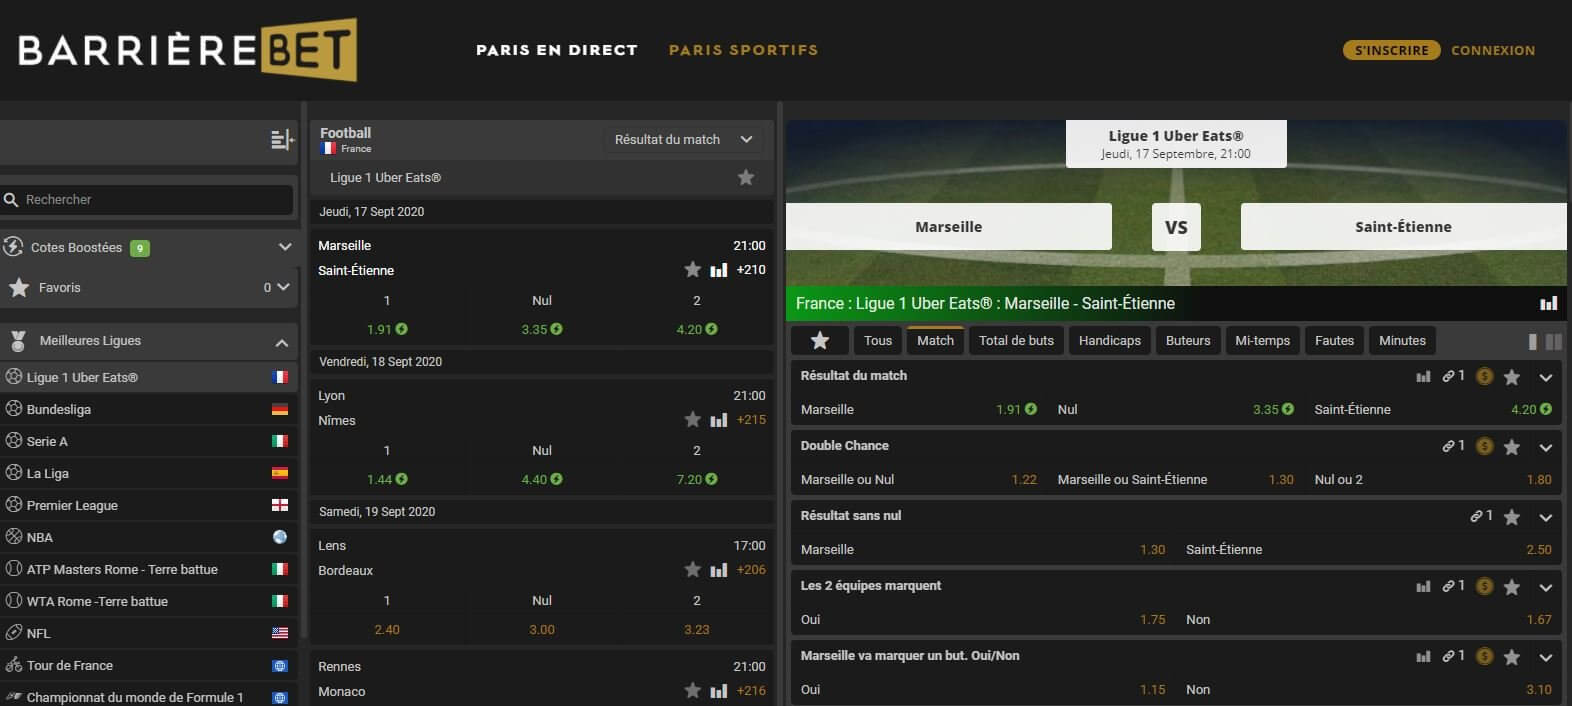Screen dimensions: 1572x706
Task: Collapse Marseille va marquer un but chevron
Action: point(1546,657)
